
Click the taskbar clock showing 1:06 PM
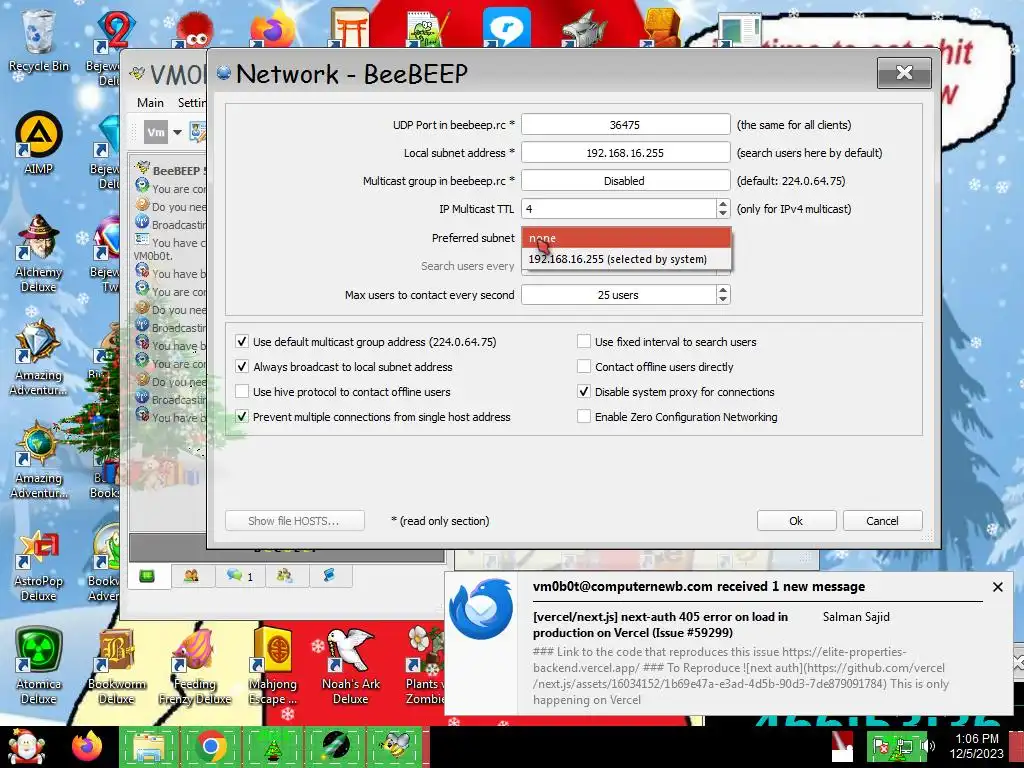(x=976, y=746)
